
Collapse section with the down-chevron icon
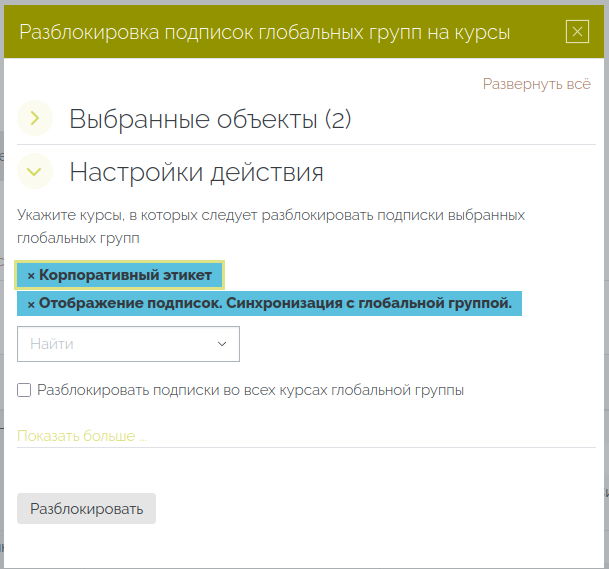pos(35,172)
